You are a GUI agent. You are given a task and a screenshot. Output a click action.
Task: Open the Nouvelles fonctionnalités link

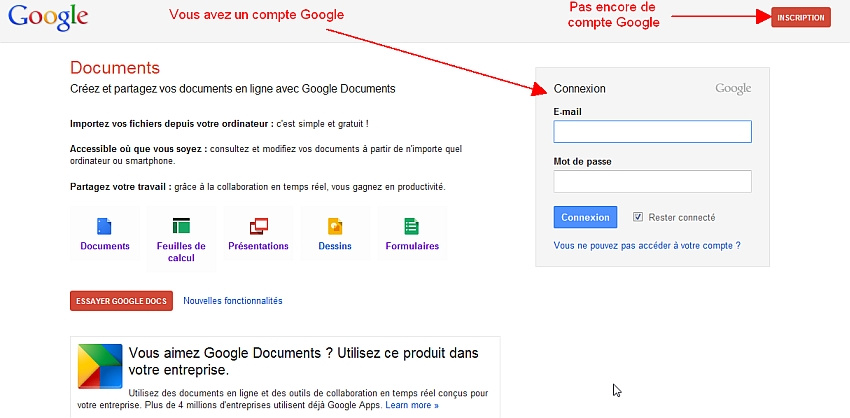233,301
